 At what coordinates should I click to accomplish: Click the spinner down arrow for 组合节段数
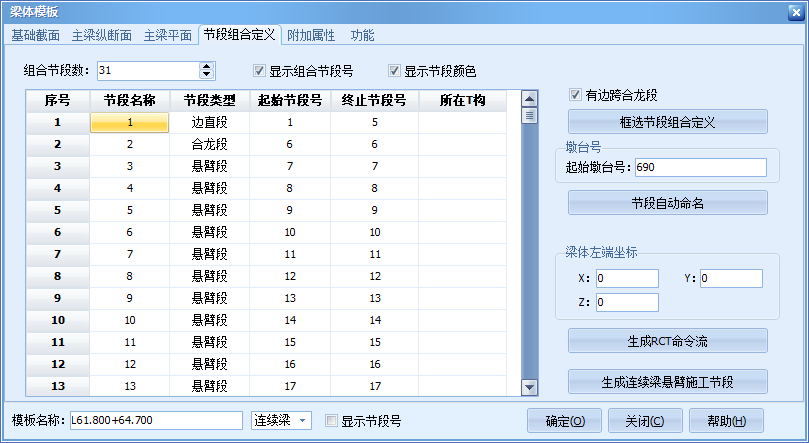[x=207, y=75]
